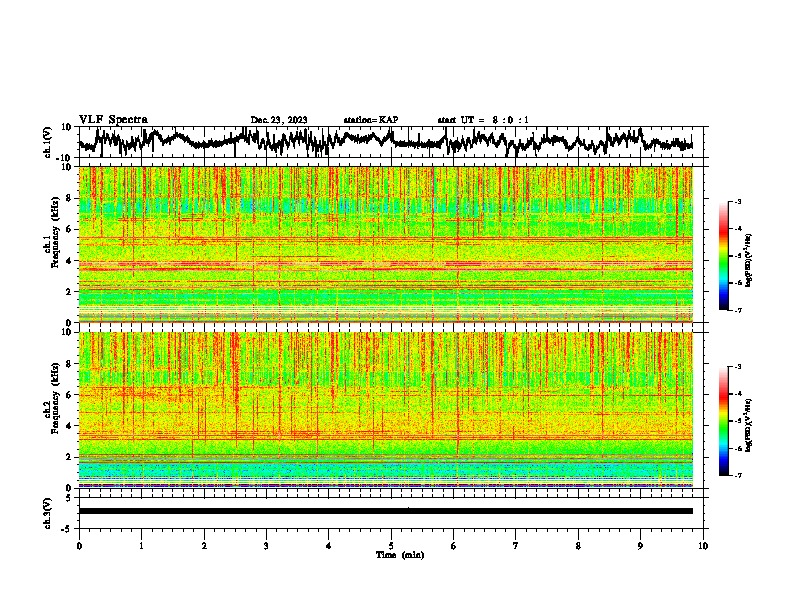Click time-axis tick label "10"

[x=703, y=546]
